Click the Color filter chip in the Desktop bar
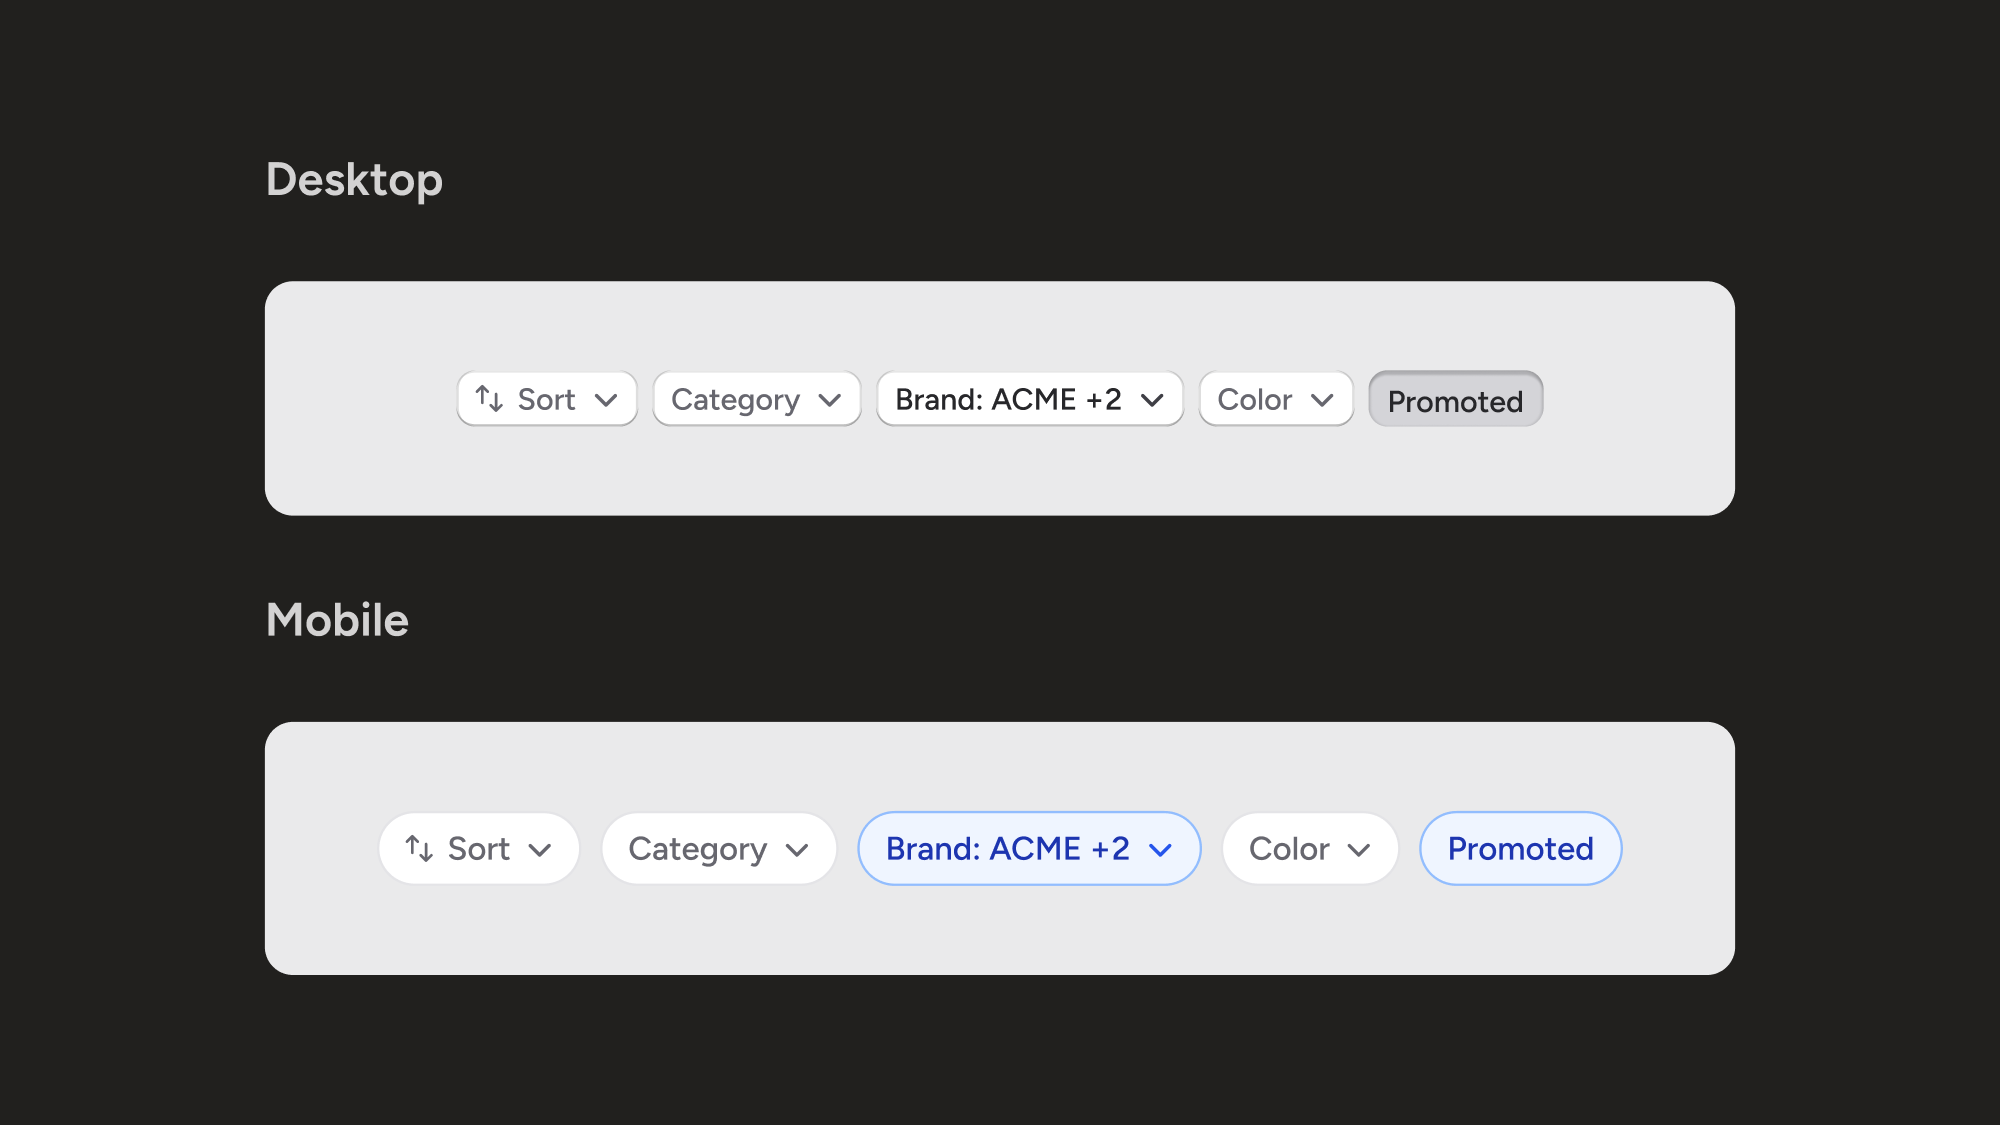 [1276, 399]
